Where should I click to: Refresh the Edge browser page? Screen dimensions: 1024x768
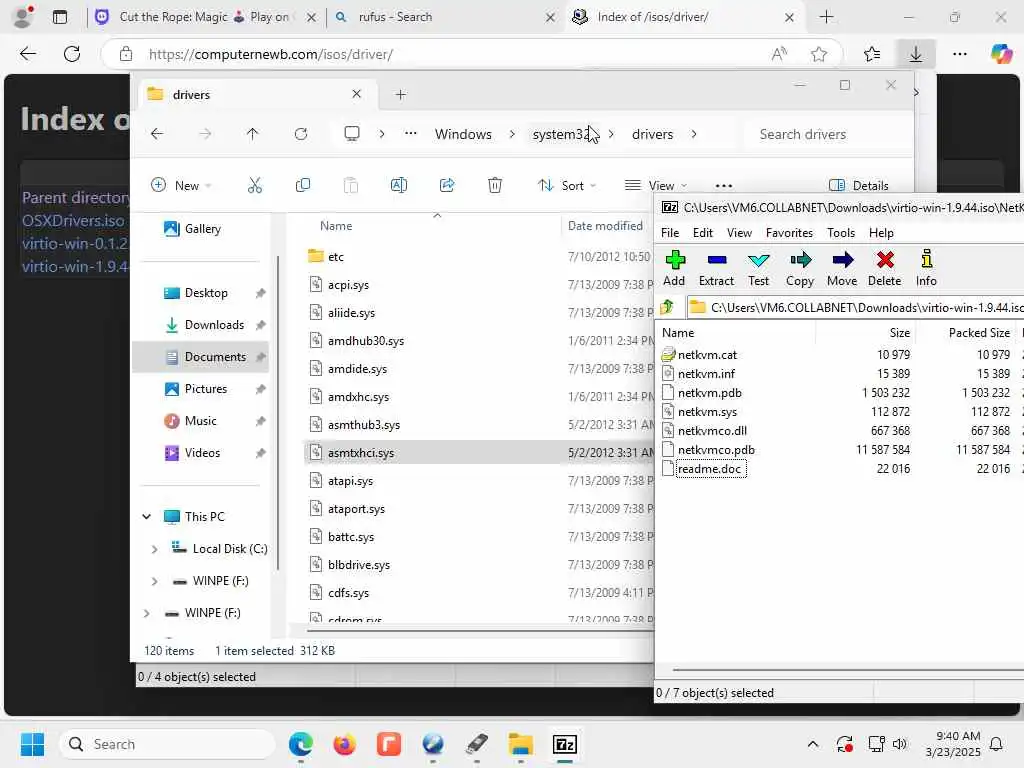coord(72,54)
